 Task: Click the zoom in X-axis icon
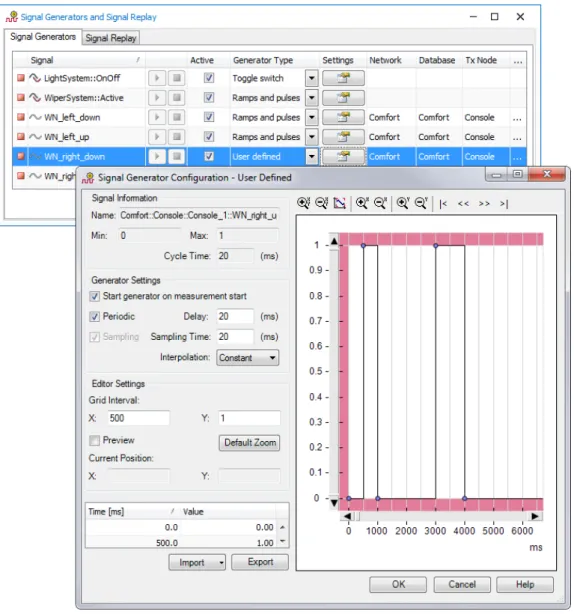[362, 203]
